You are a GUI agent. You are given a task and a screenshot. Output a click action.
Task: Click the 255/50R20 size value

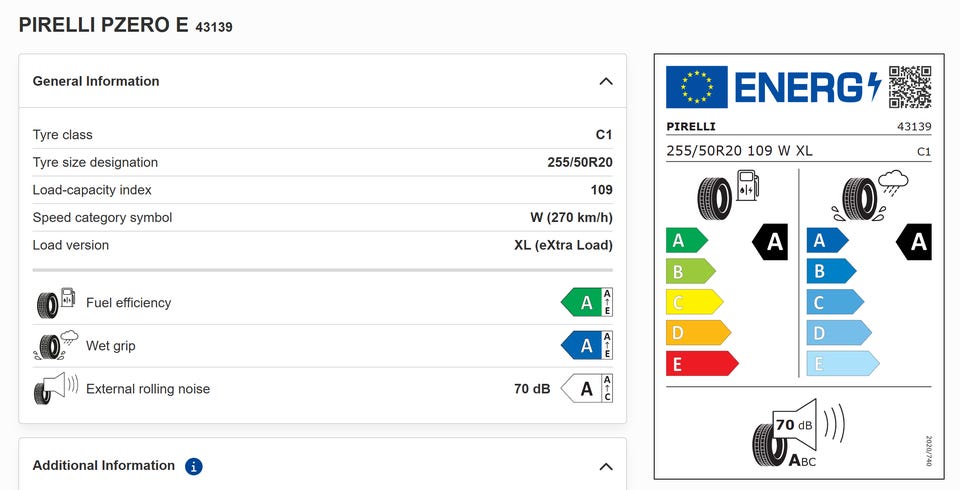(x=580, y=162)
